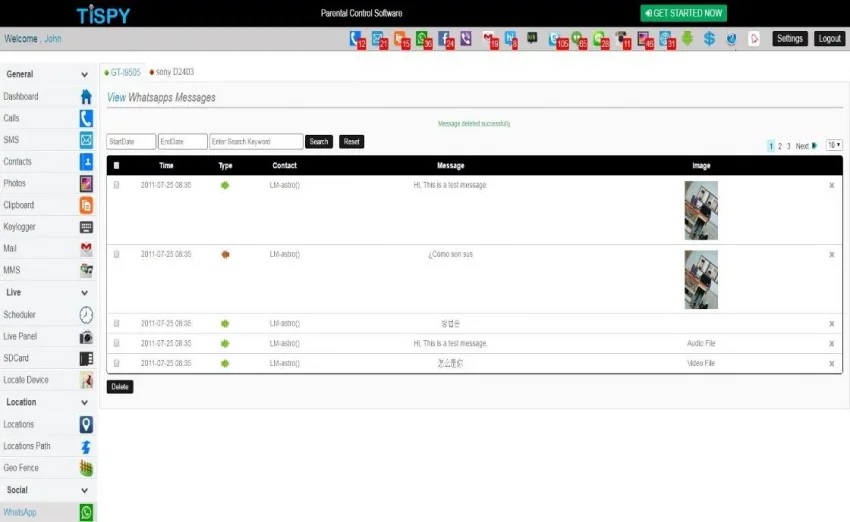Open Locations Path in the sidebar
The width and height of the screenshot is (850, 522).
48,446
